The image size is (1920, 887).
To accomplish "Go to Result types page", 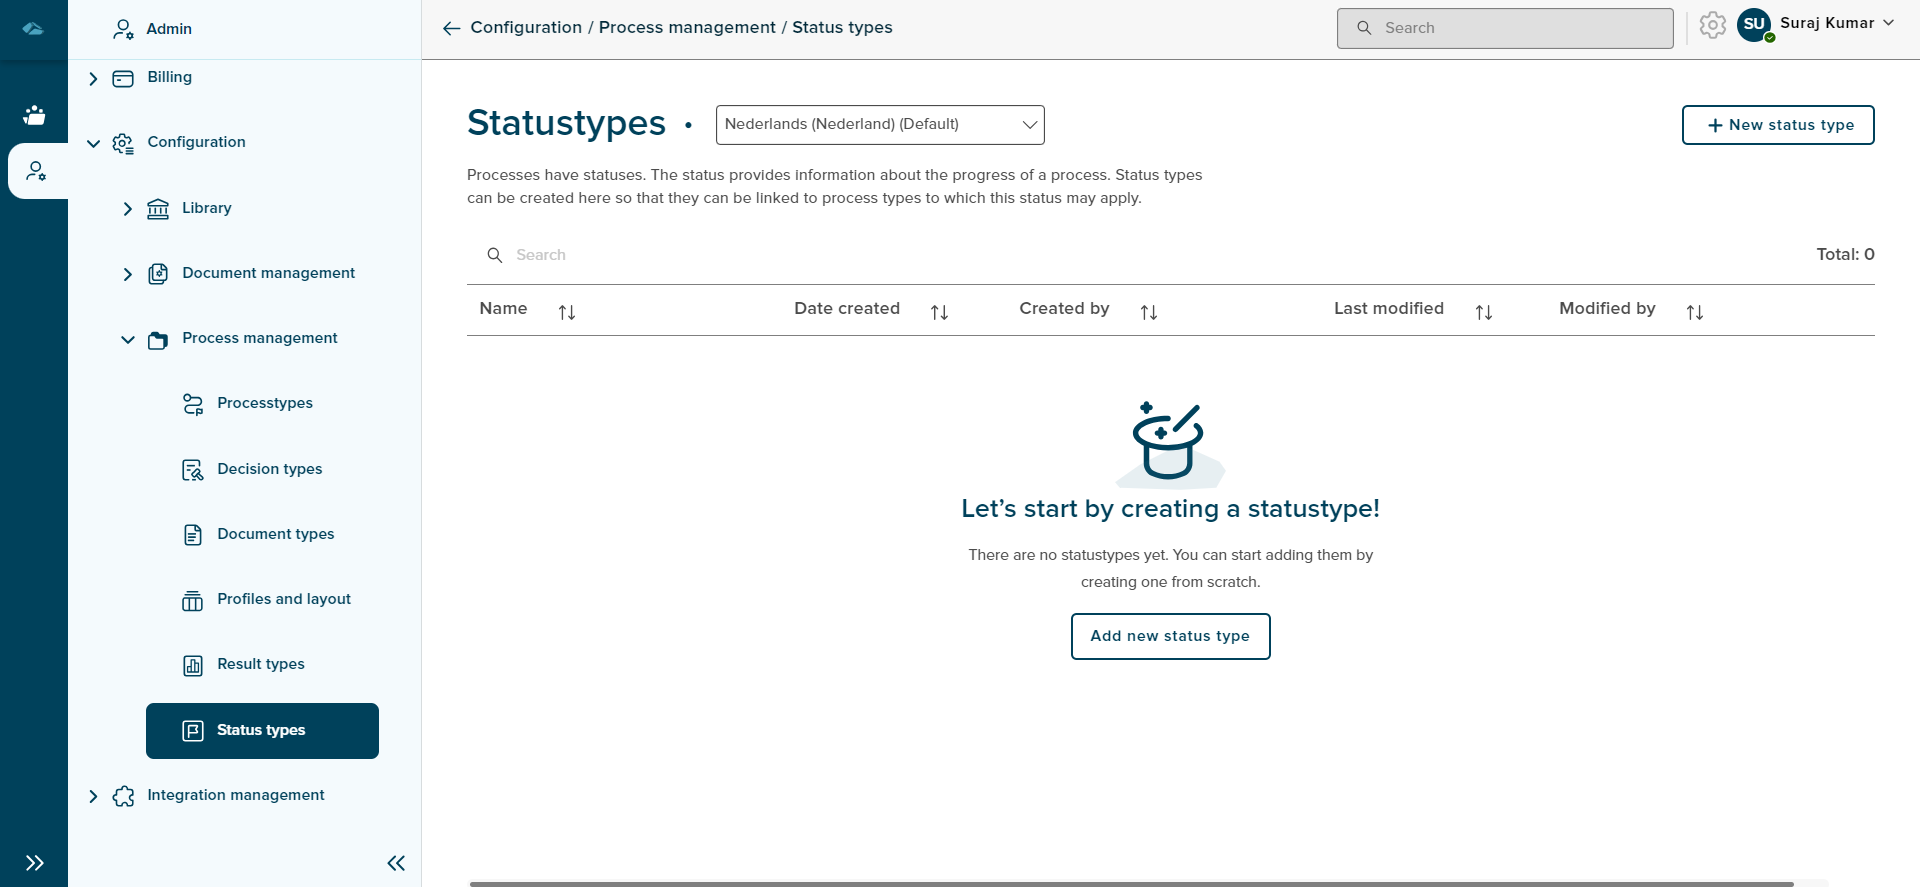I will (260, 664).
